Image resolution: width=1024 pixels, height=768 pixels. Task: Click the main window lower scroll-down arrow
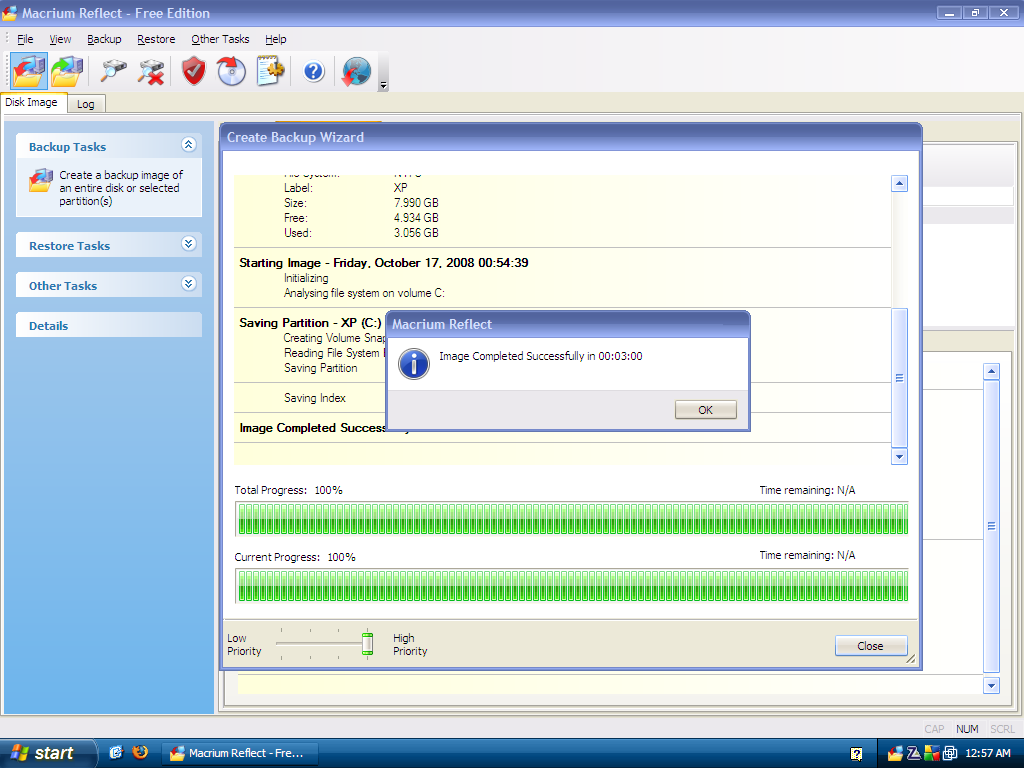point(991,685)
